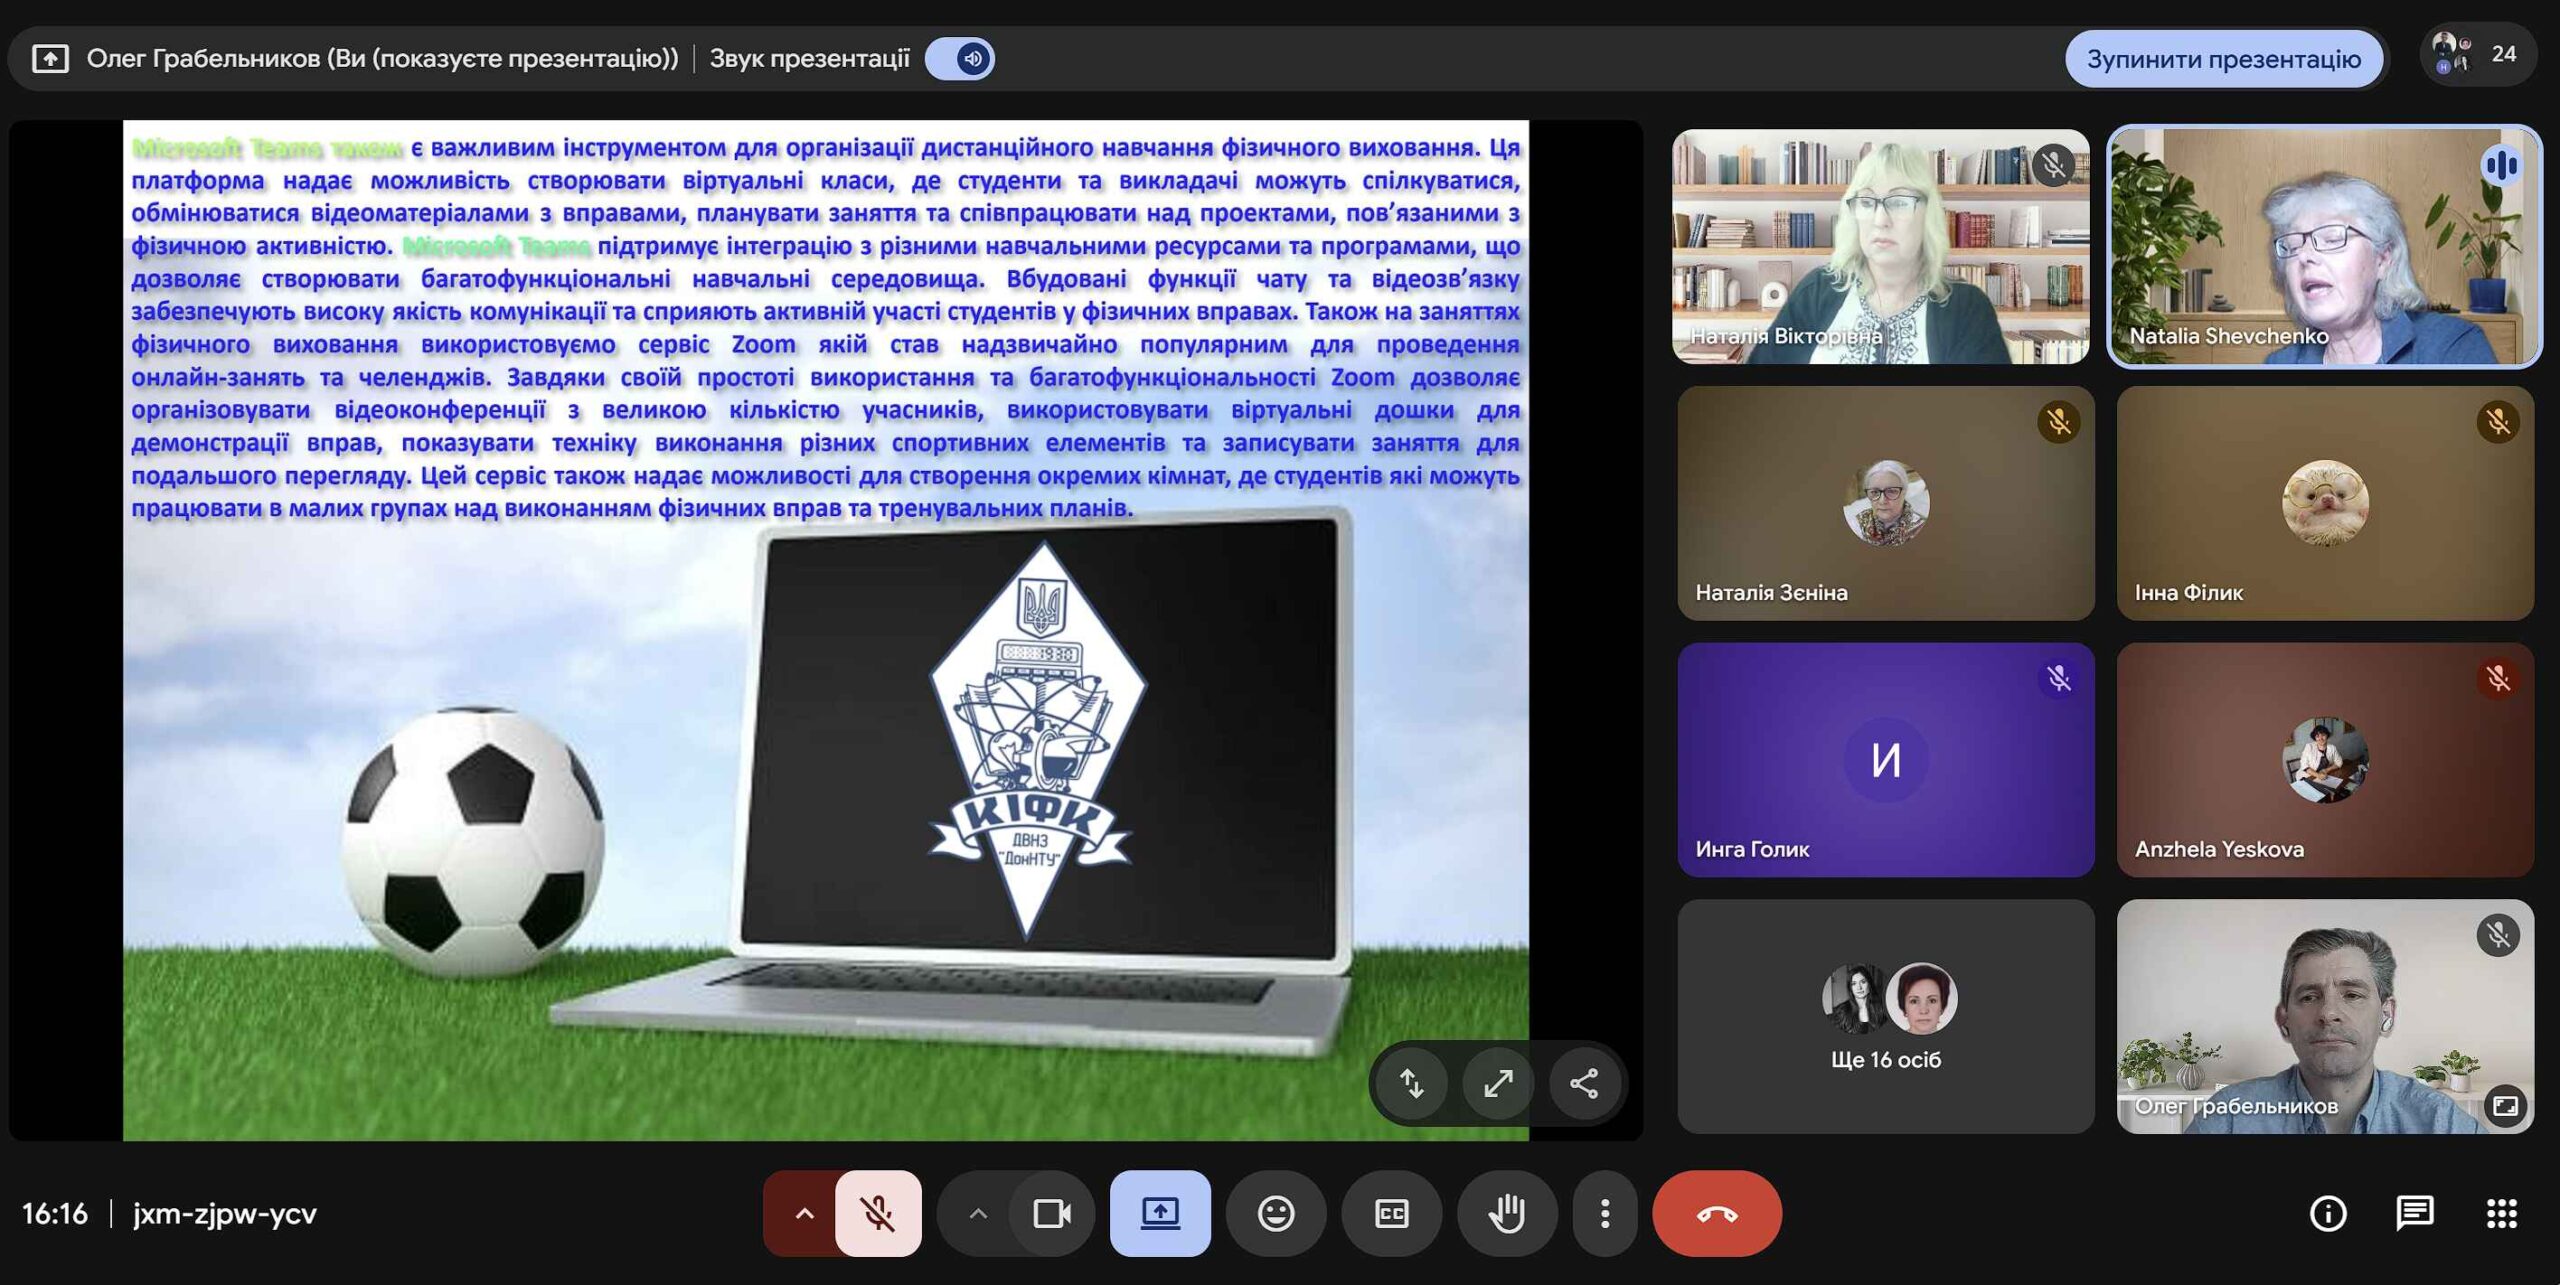Click Звук презентації label
Image resolution: width=2560 pixels, height=1285 pixels.
[x=810, y=59]
